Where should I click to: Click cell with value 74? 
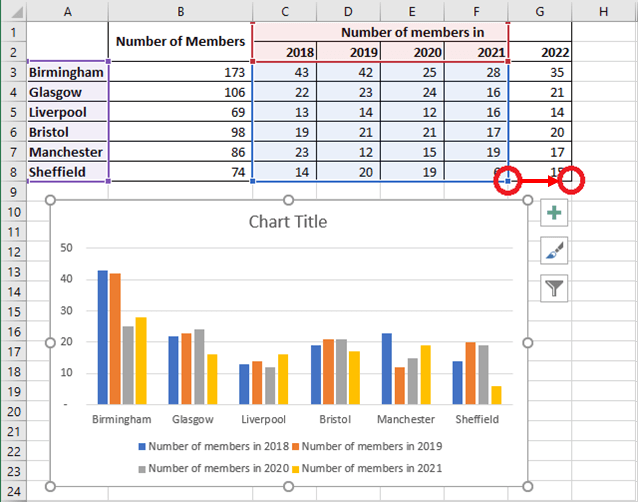180,172
